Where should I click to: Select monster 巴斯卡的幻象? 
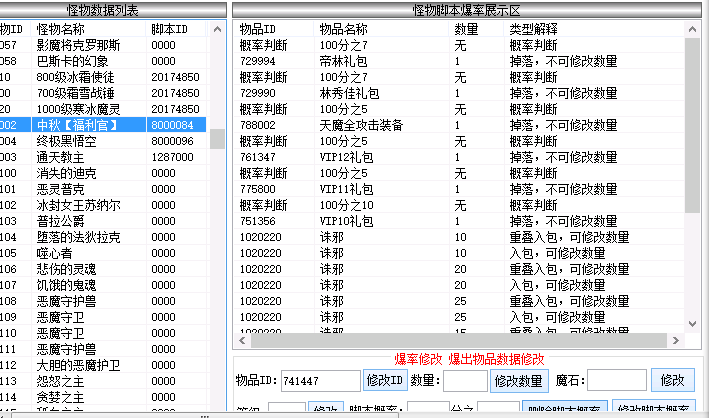click(72, 61)
